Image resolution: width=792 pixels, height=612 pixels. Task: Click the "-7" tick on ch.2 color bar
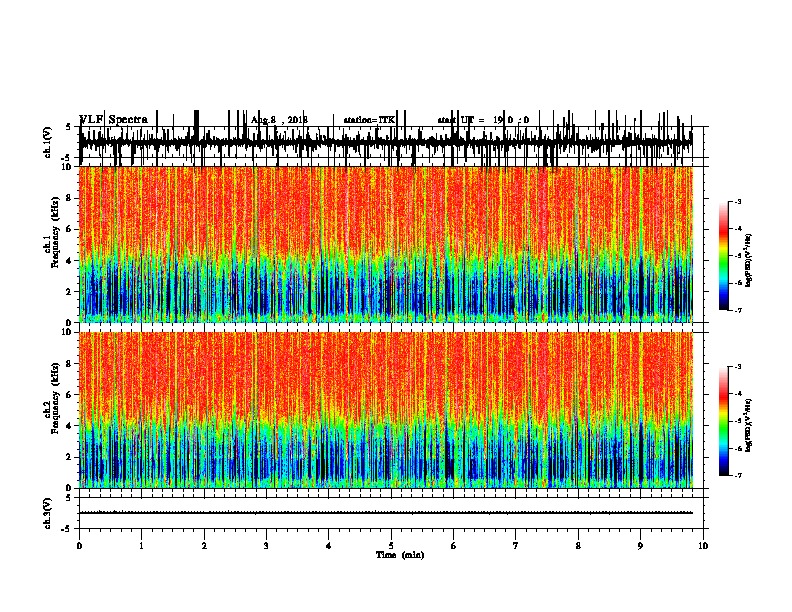tap(738, 476)
